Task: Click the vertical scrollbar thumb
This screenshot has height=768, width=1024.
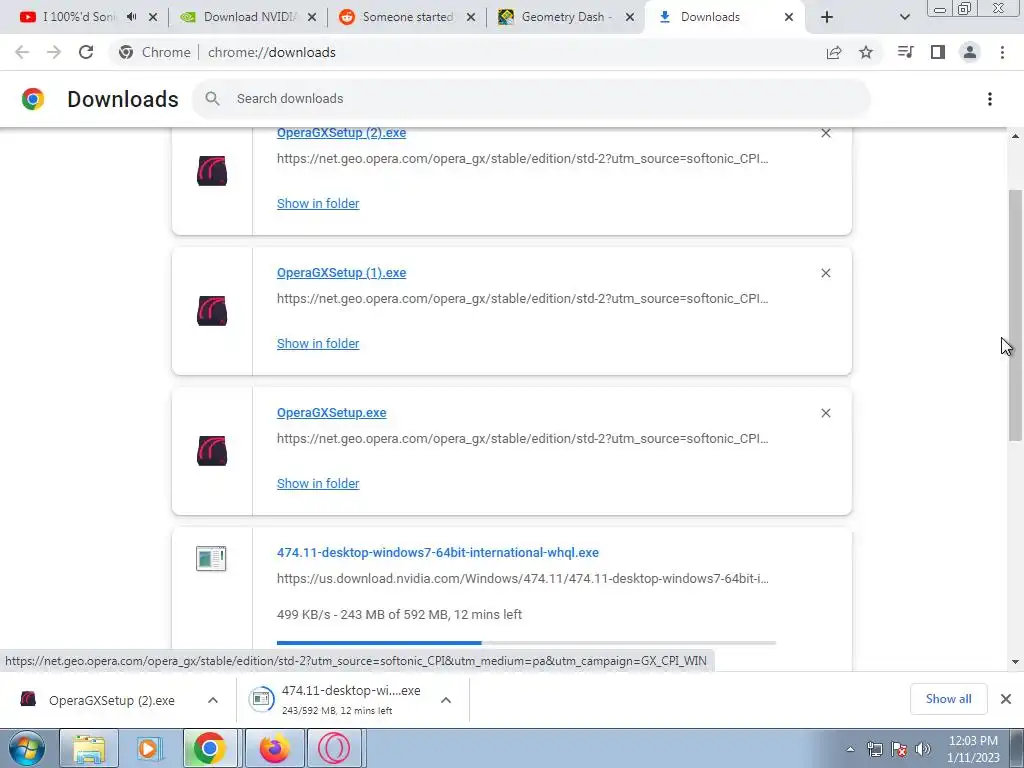Action: coord(1015,315)
